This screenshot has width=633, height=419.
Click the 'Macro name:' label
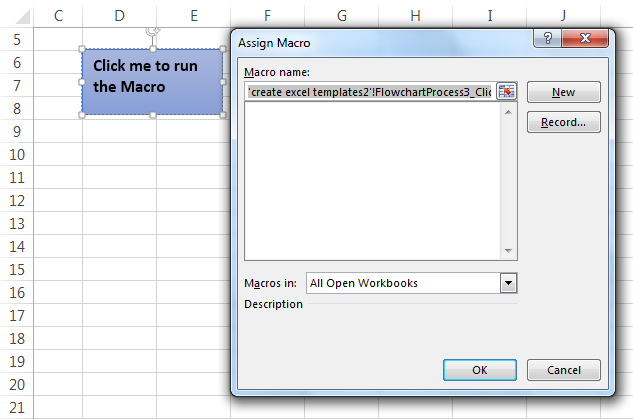[x=277, y=72]
